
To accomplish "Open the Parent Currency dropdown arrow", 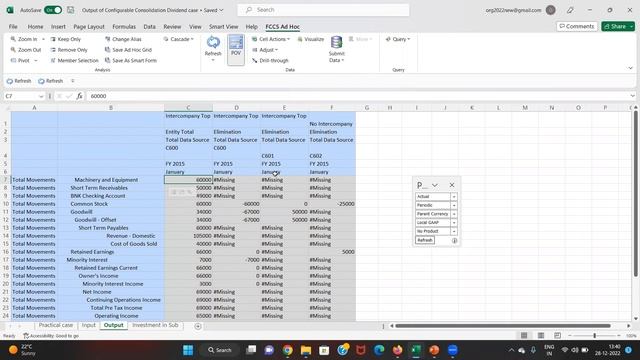I will [x=454, y=214].
